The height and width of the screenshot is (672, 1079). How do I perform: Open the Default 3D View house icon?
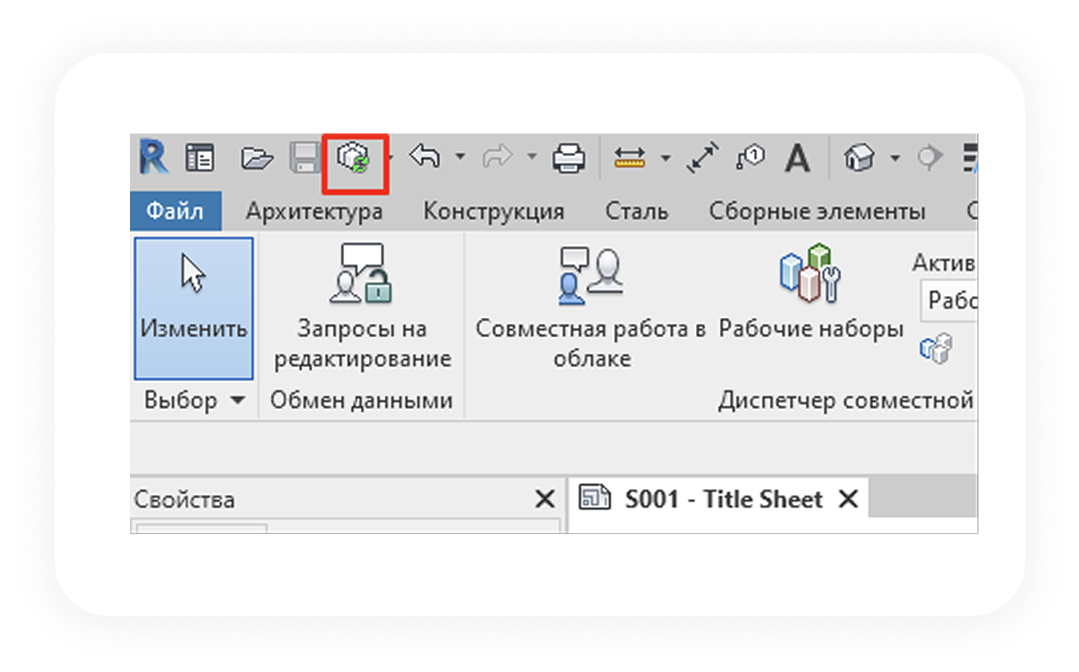tap(859, 158)
